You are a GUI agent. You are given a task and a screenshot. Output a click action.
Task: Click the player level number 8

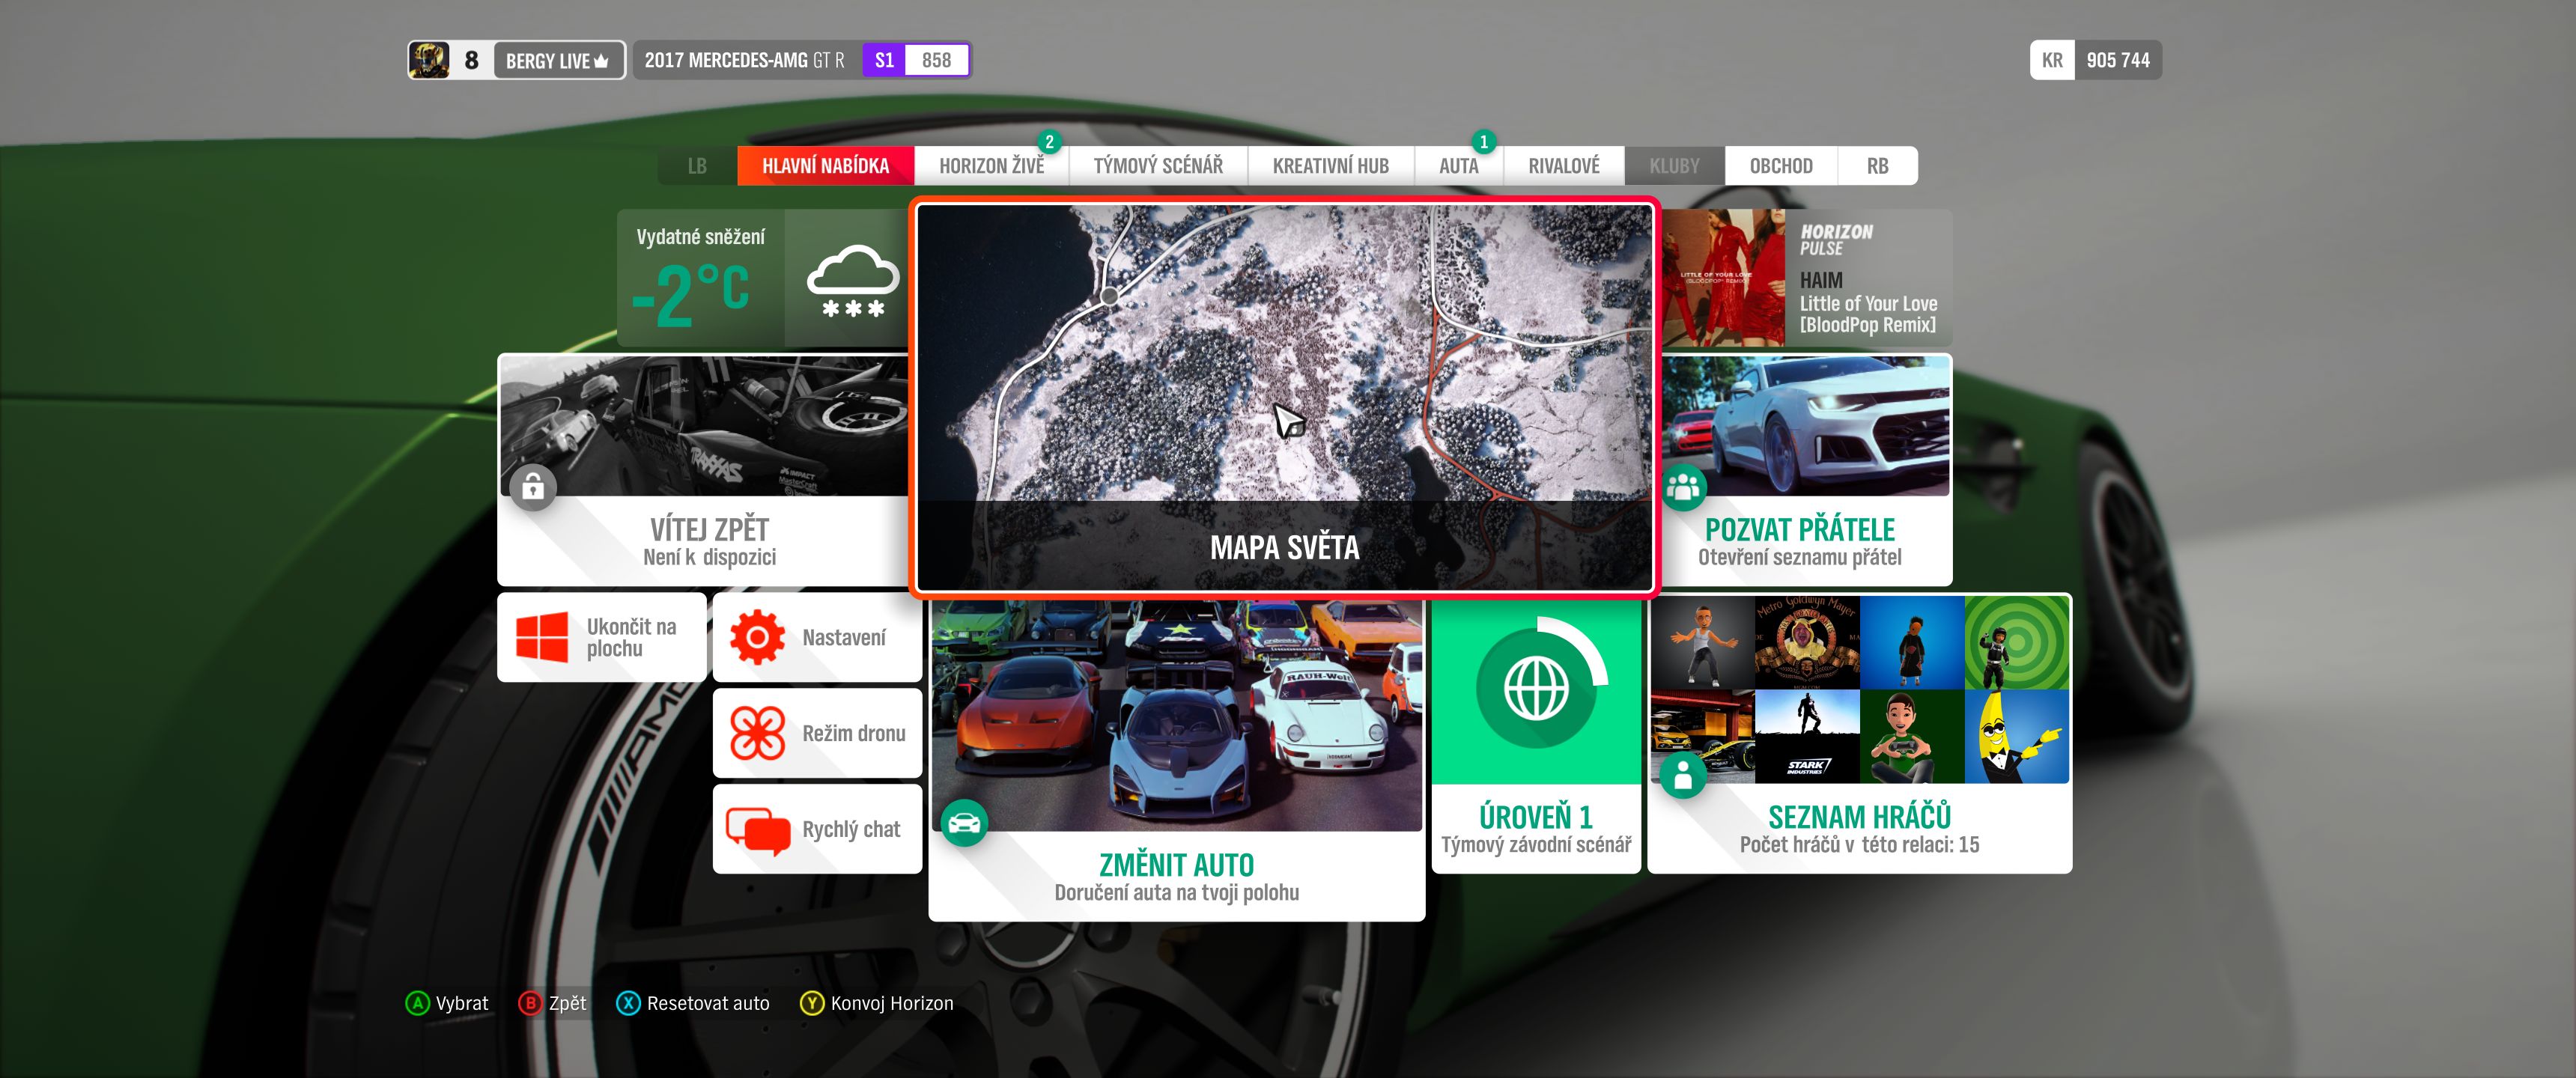[x=471, y=60]
